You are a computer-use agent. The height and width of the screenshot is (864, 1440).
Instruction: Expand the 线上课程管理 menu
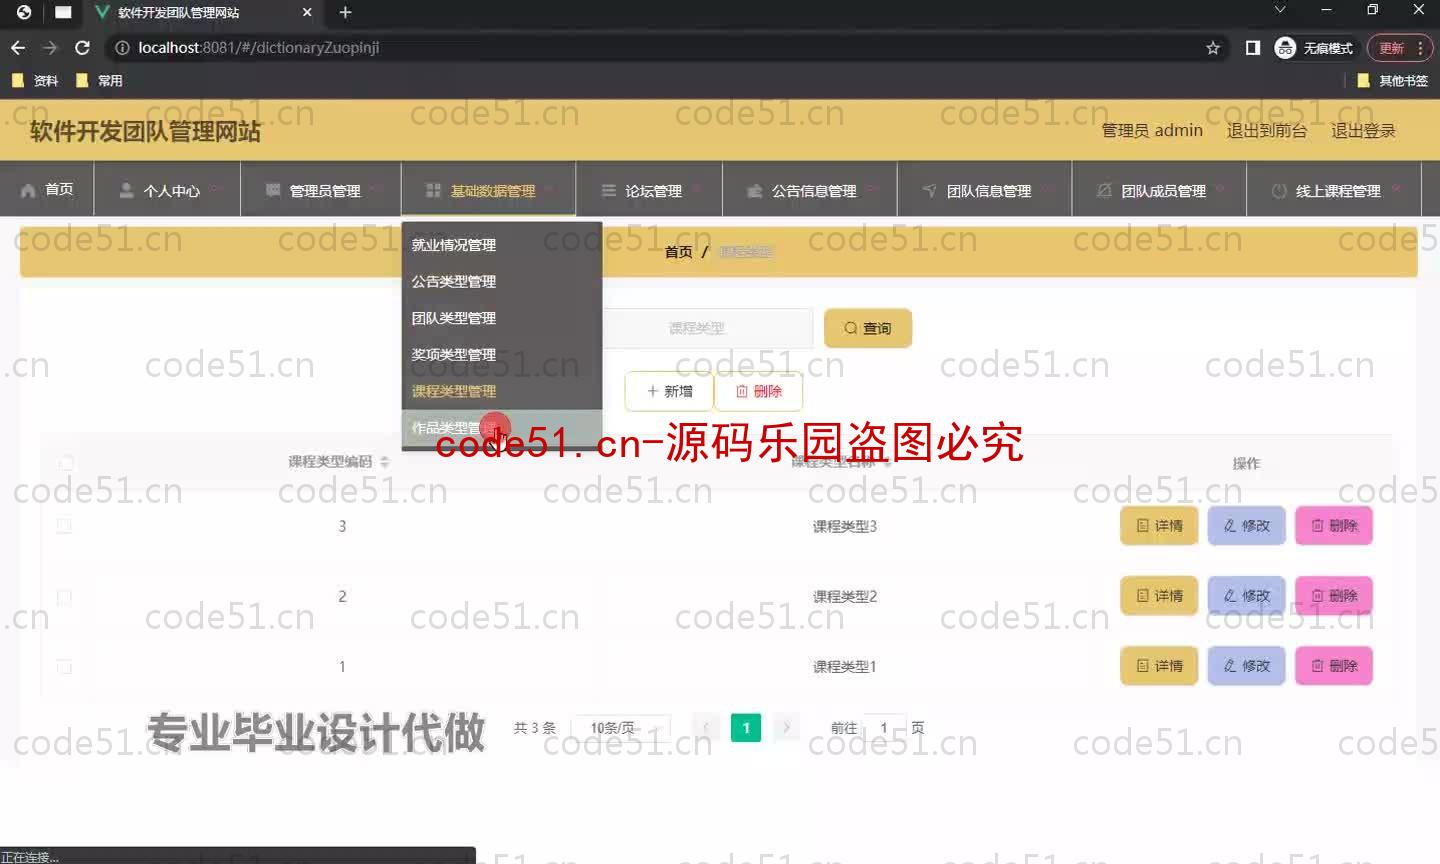[1334, 190]
